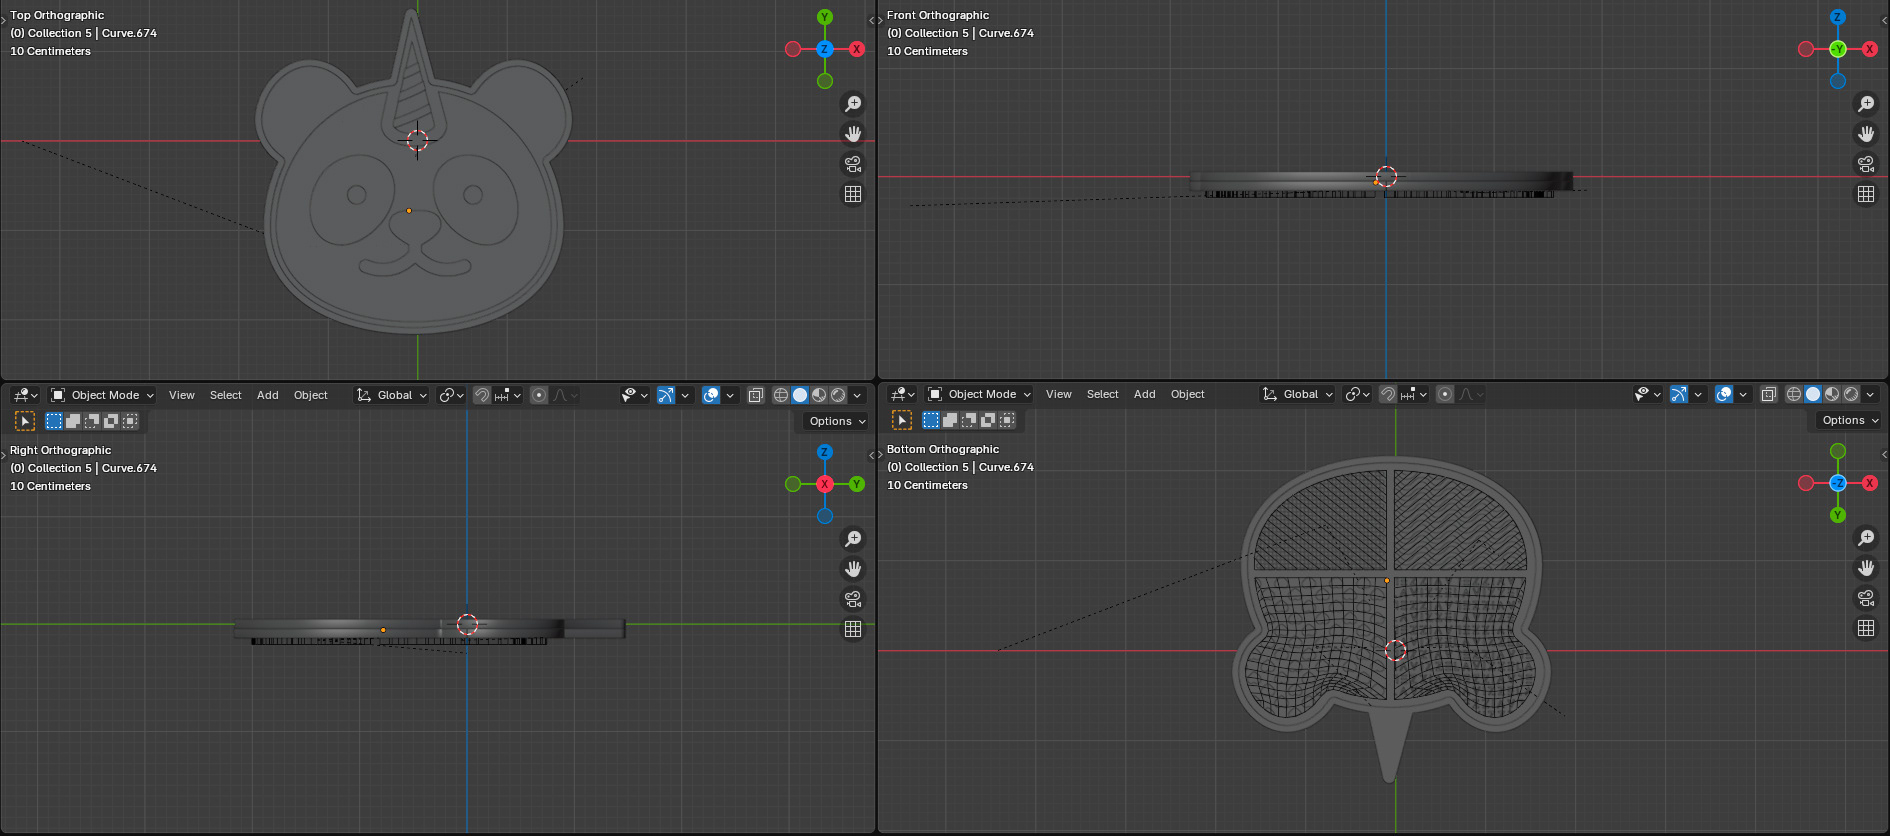The image size is (1890, 836).
Task: Click zoom icon in Bottom Orthographic viewport
Action: tap(1866, 538)
